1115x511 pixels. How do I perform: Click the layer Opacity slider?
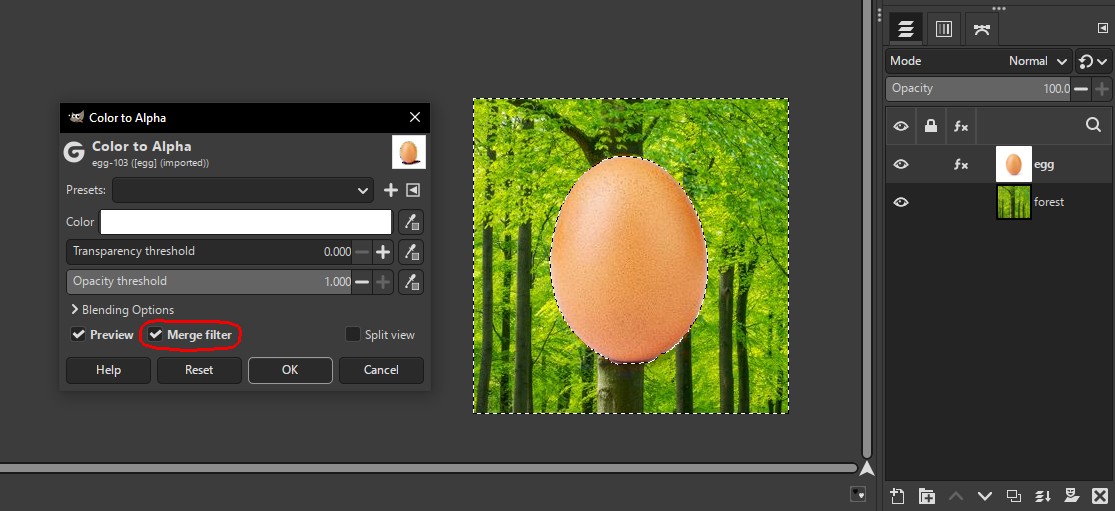978,89
